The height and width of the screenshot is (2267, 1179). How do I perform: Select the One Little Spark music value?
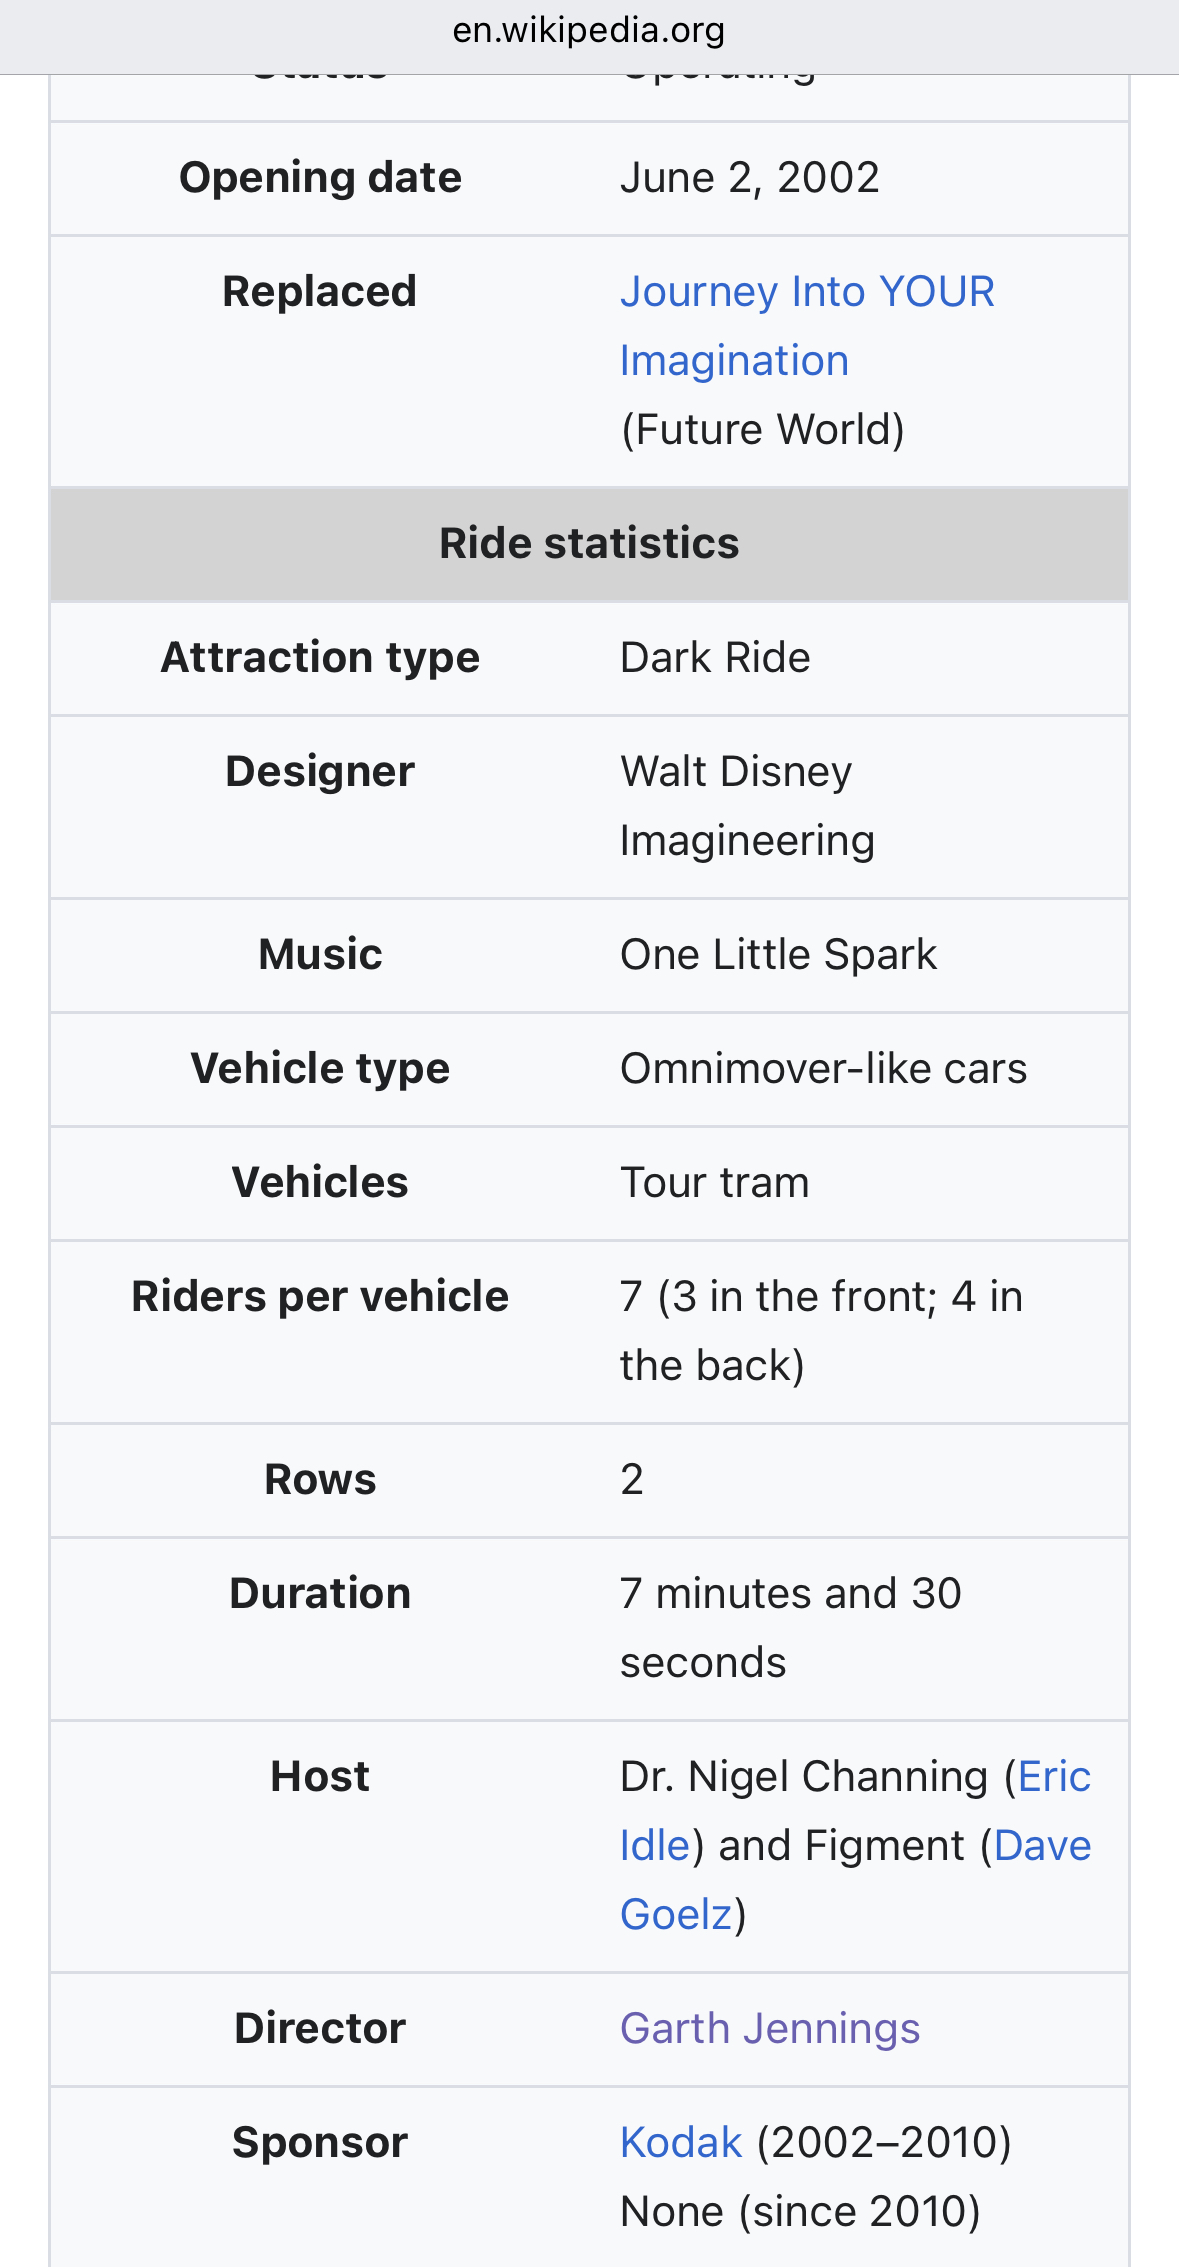click(778, 955)
